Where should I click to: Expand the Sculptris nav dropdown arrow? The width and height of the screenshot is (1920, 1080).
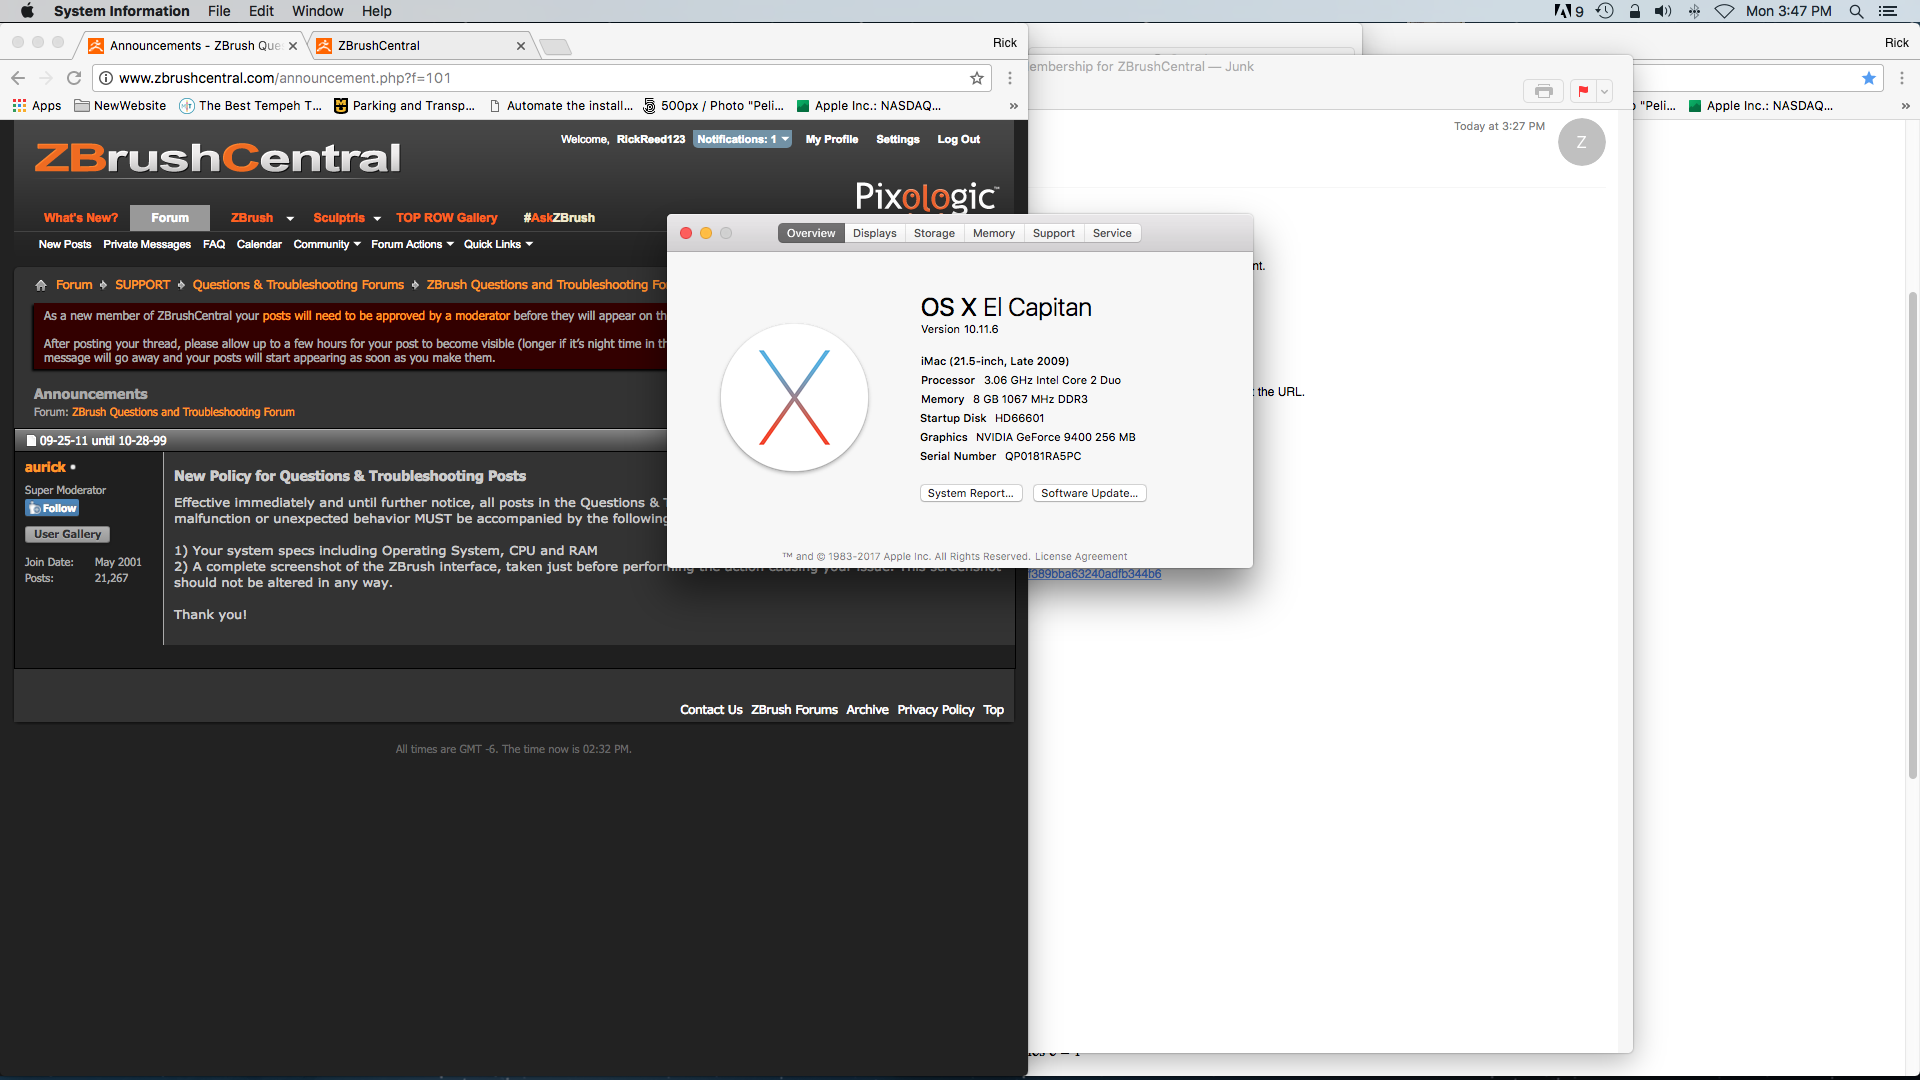377,219
